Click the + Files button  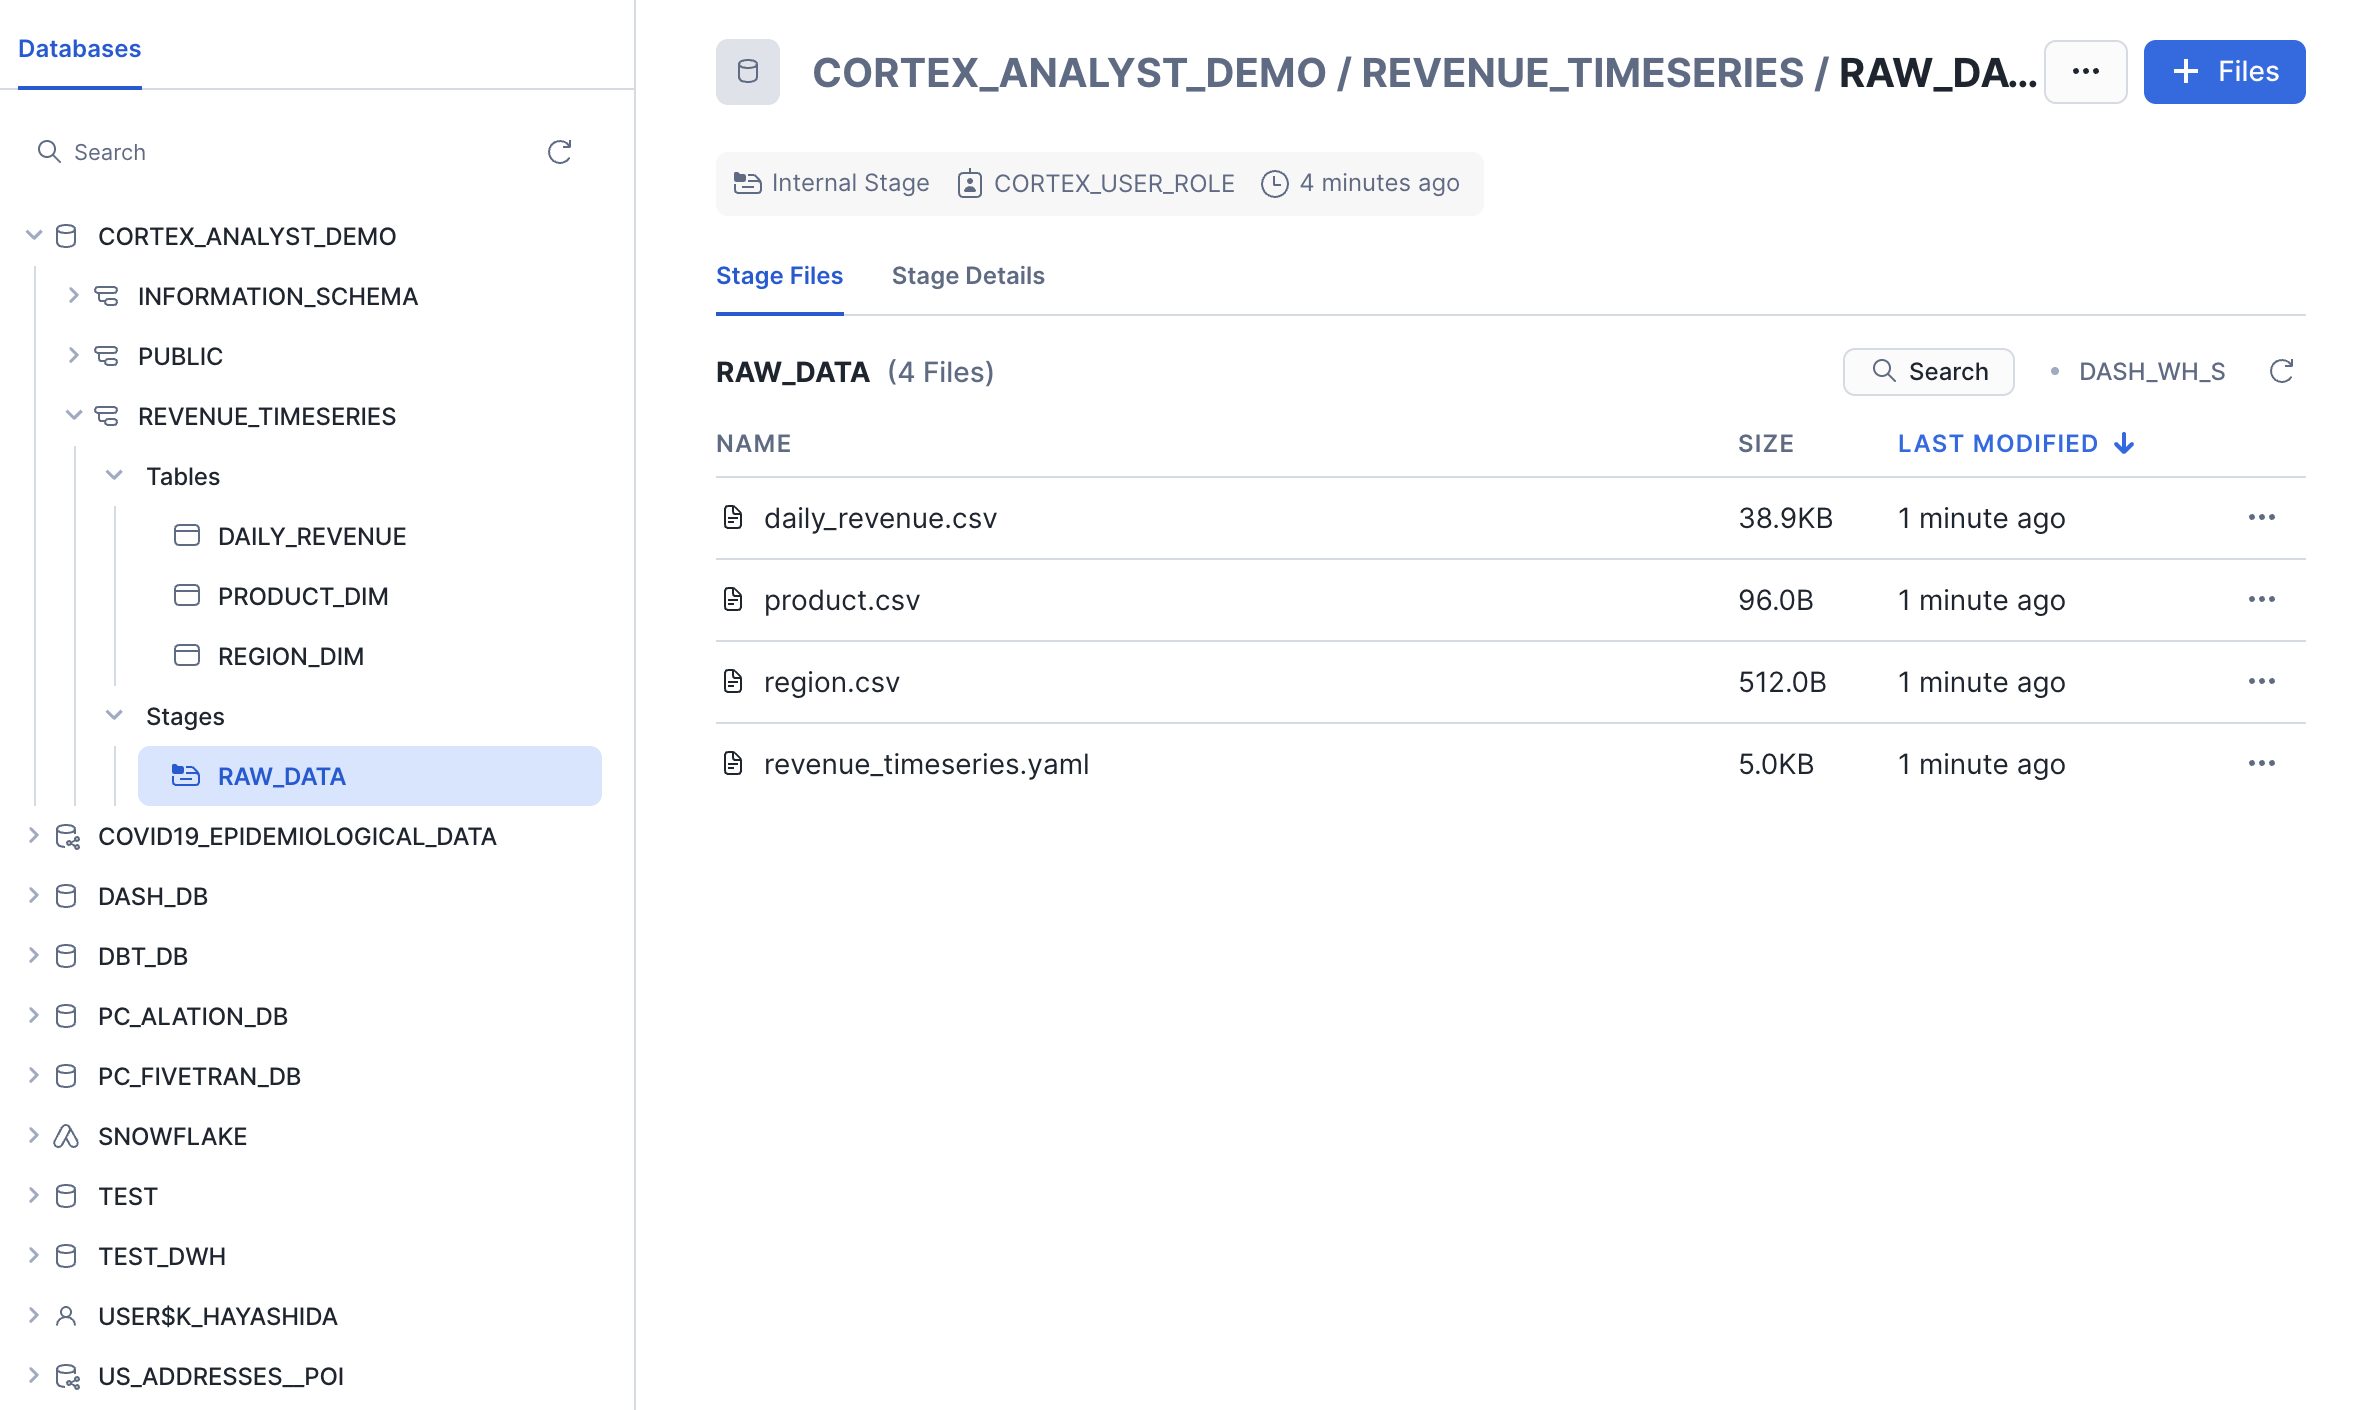point(2224,72)
